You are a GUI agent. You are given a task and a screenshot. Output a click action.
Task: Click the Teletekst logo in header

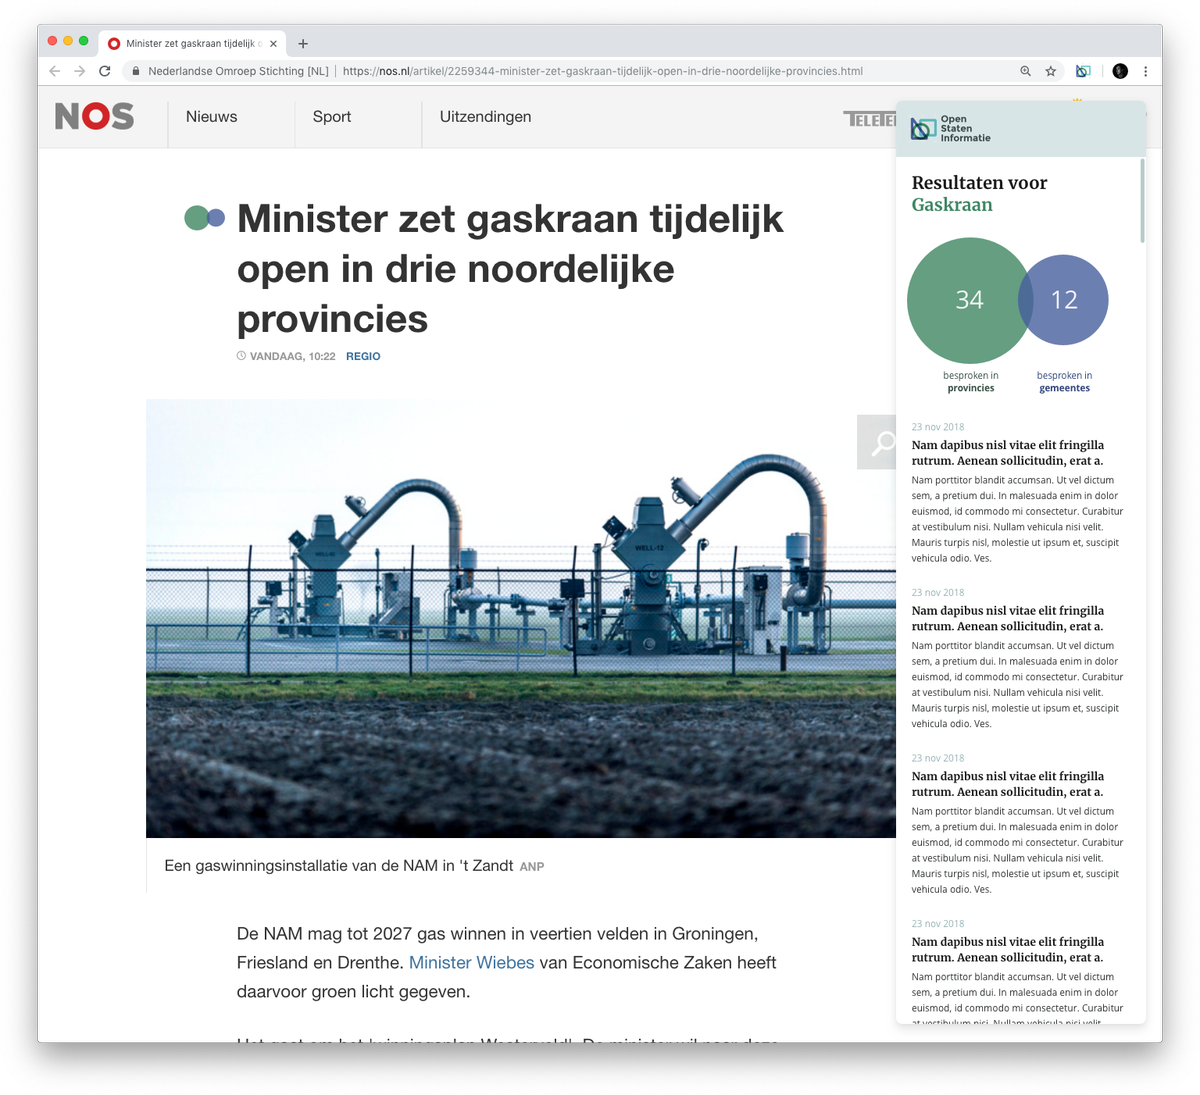(870, 119)
